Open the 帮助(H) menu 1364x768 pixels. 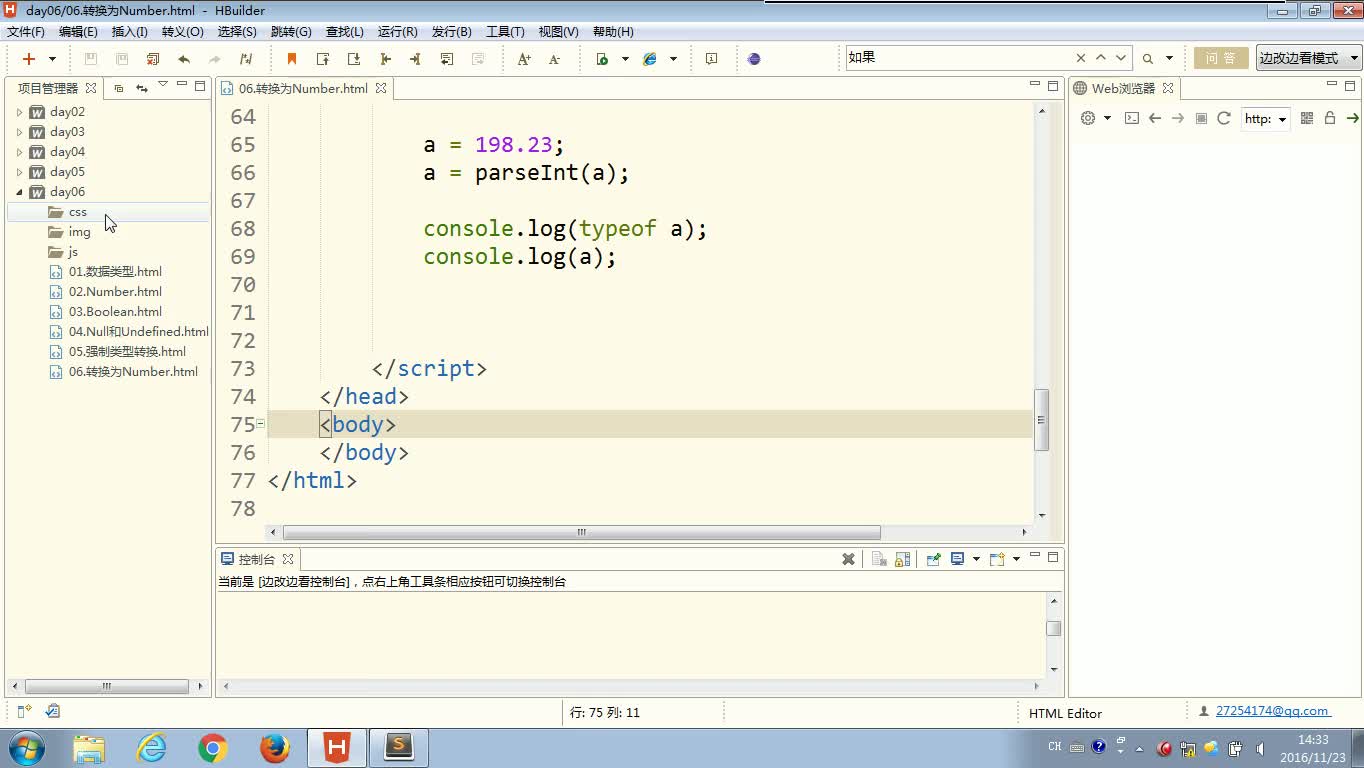(x=613, y=32)
